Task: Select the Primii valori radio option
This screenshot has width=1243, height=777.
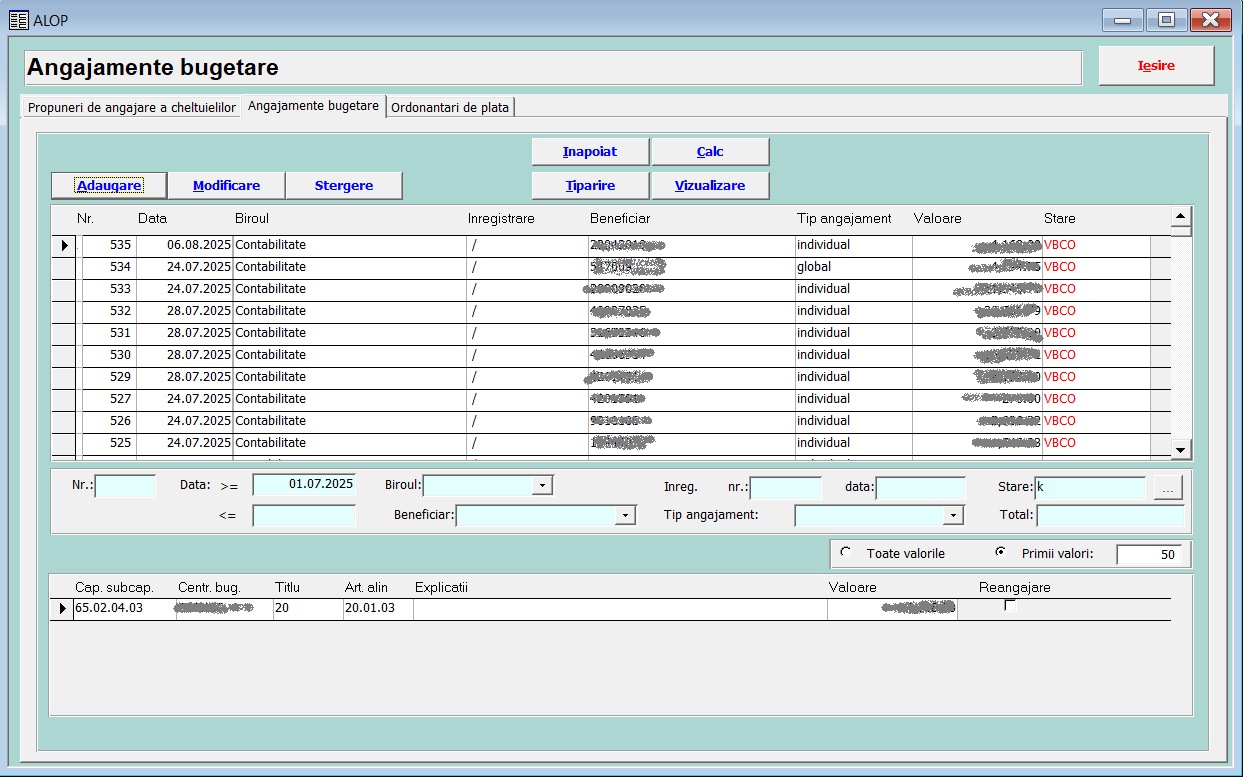Action: point(1000,553)
